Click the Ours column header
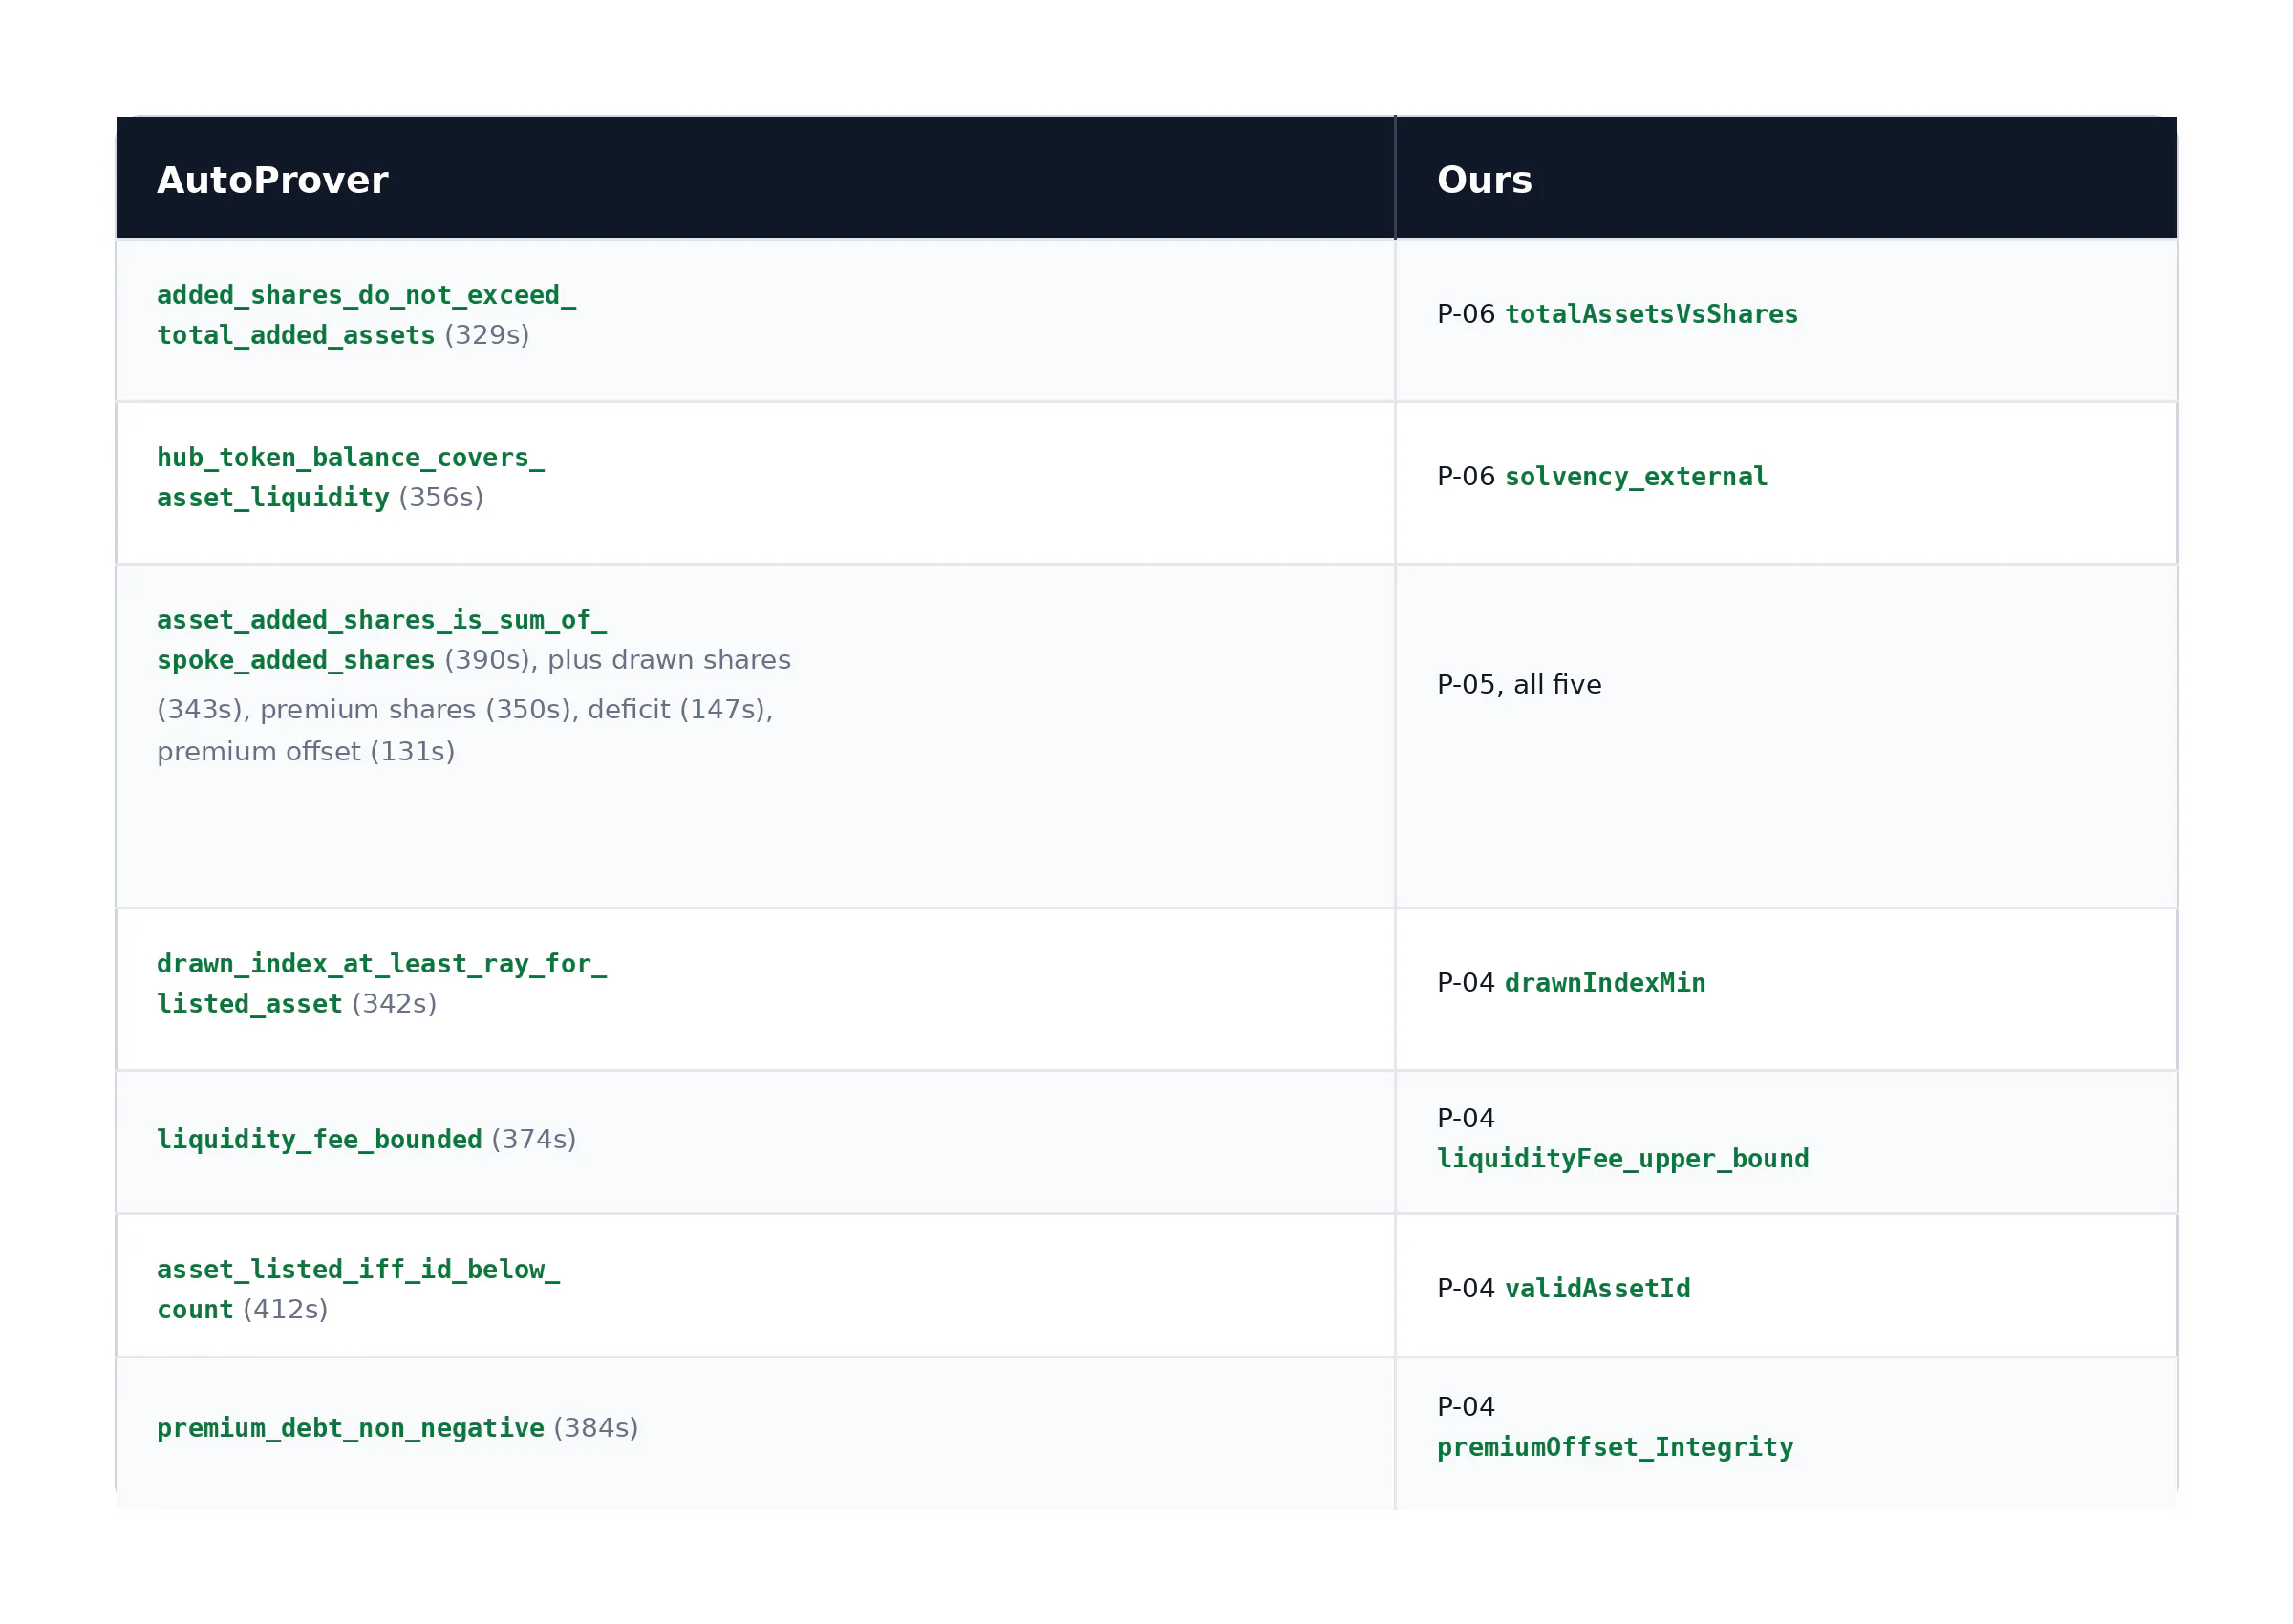2293x1624 pixels. 1786,178
